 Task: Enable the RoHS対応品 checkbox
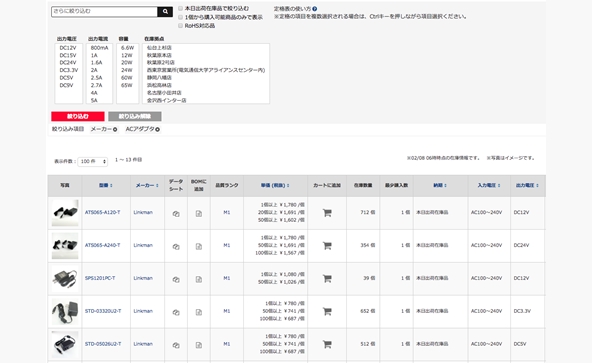180,26
